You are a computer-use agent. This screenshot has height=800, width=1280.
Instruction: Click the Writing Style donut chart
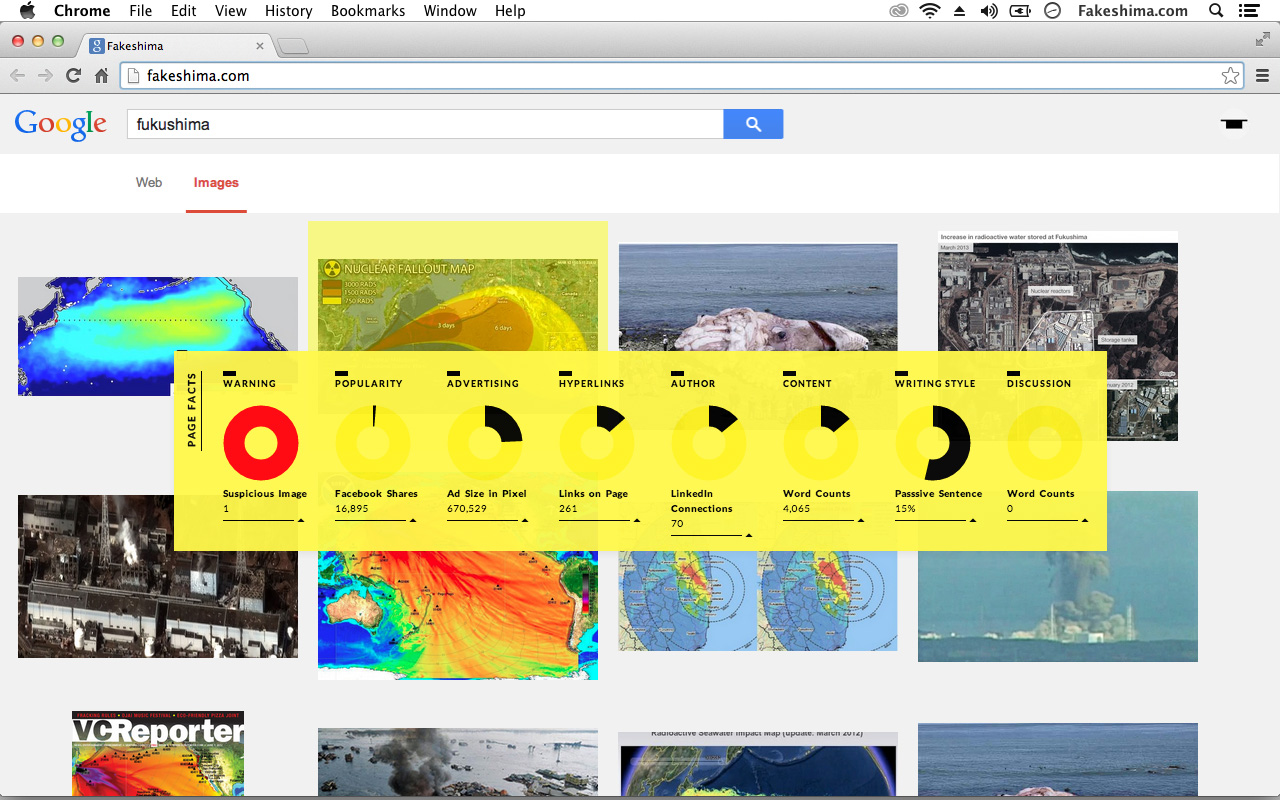[932, 443]
